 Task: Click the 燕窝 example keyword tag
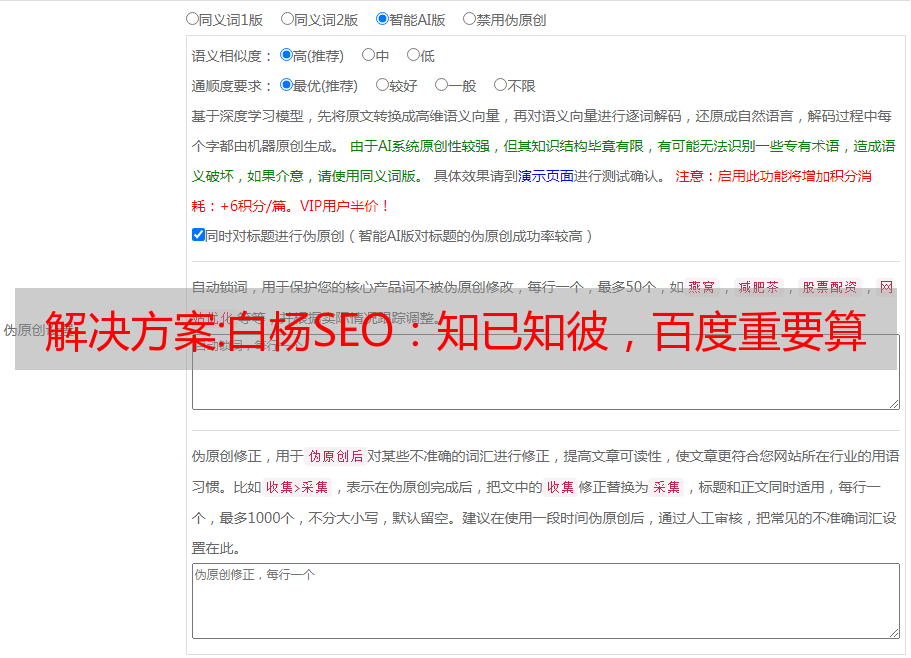pos(702,287)
